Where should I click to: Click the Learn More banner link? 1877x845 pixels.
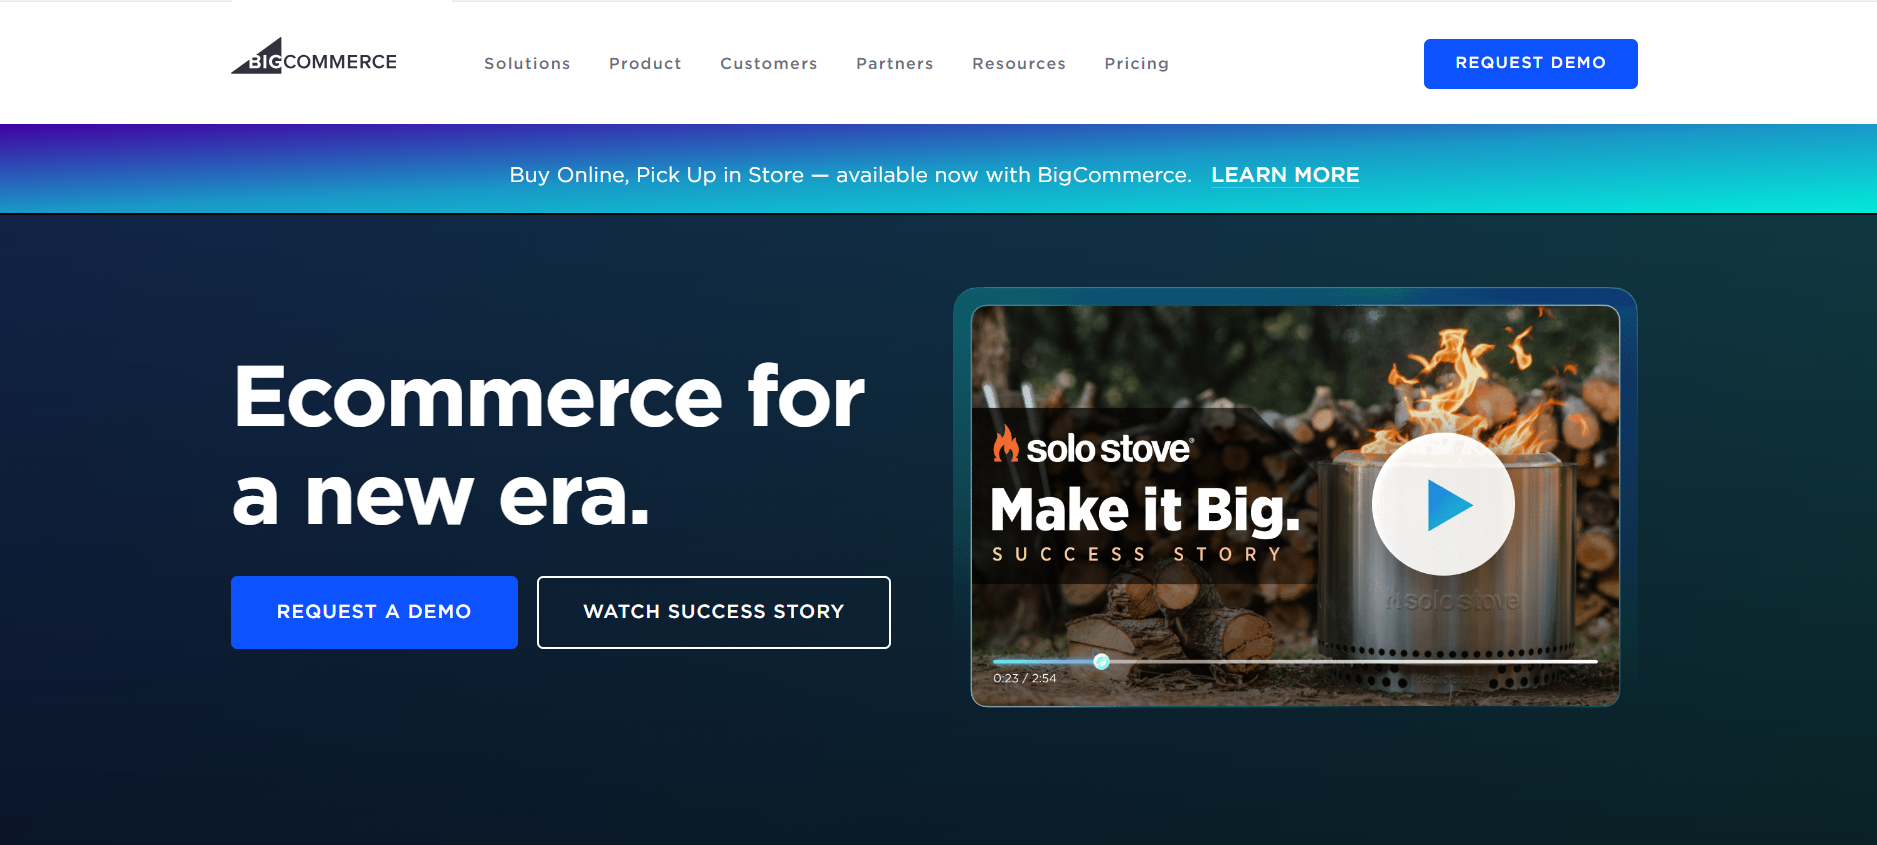[1285, 175]
